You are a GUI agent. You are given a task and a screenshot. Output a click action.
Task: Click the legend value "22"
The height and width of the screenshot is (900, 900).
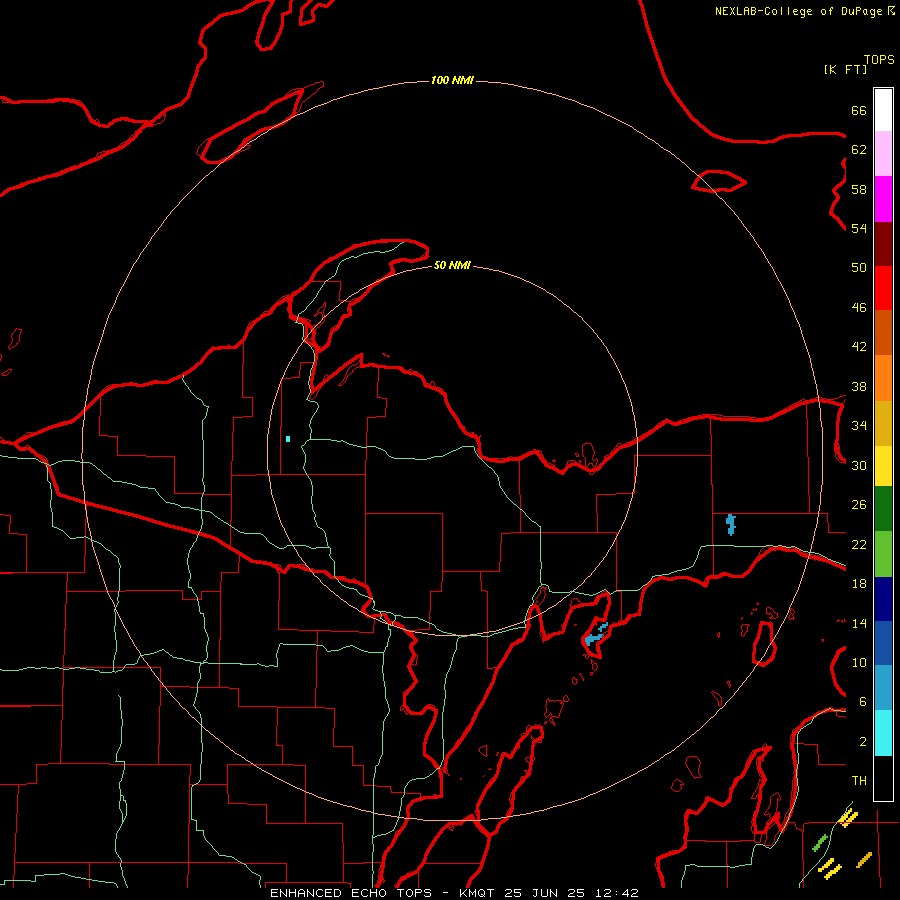click(x=859, y=544)
